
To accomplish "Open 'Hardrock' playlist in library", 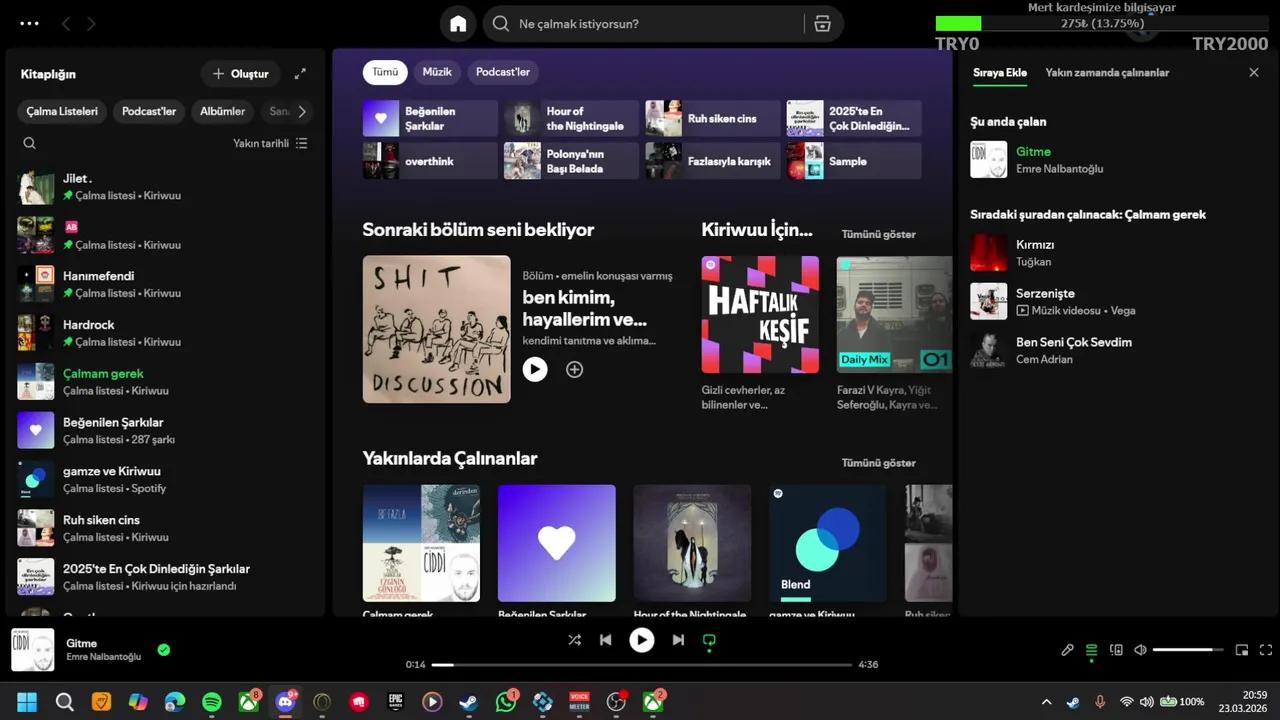I will 166,333.
